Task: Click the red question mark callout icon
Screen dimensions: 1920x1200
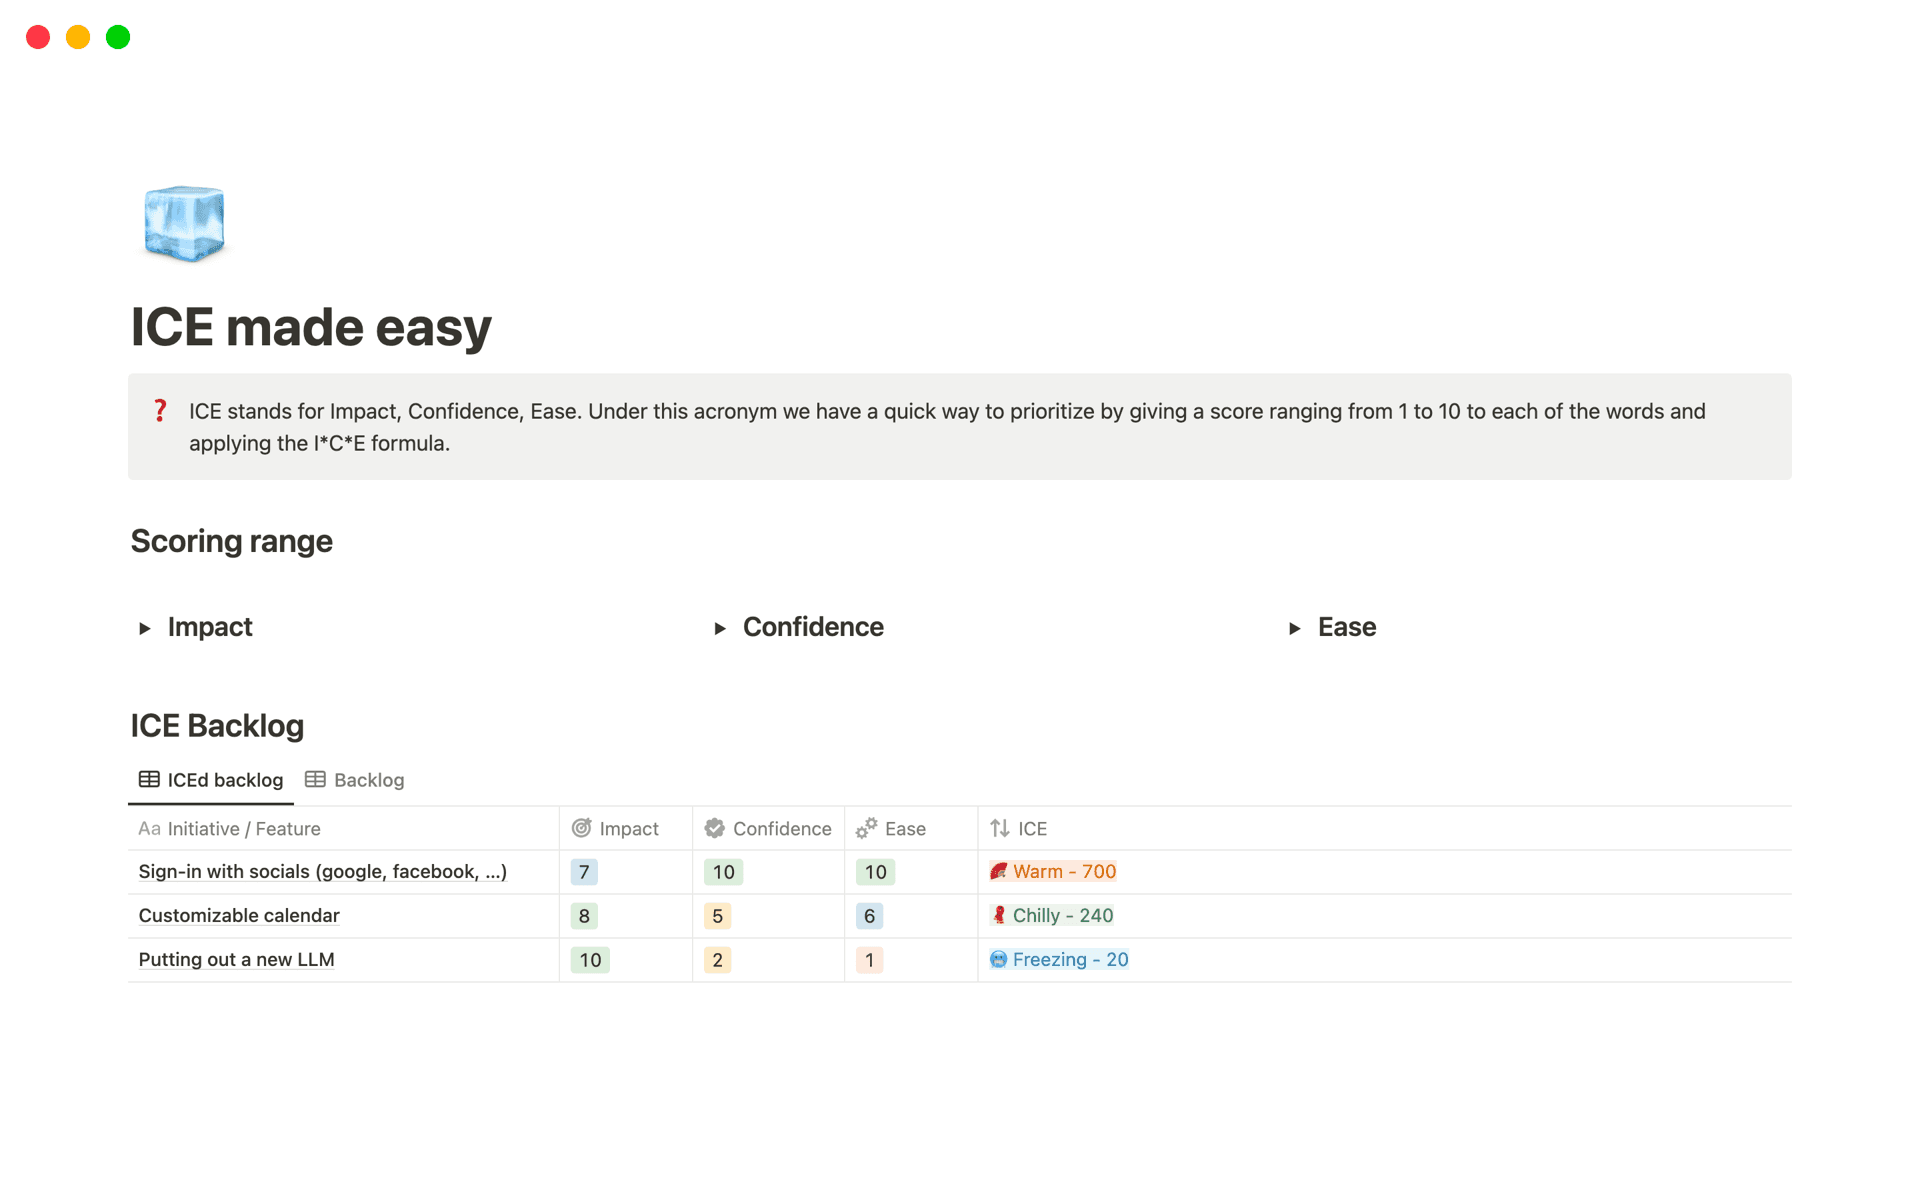Action: click(160, 411)
